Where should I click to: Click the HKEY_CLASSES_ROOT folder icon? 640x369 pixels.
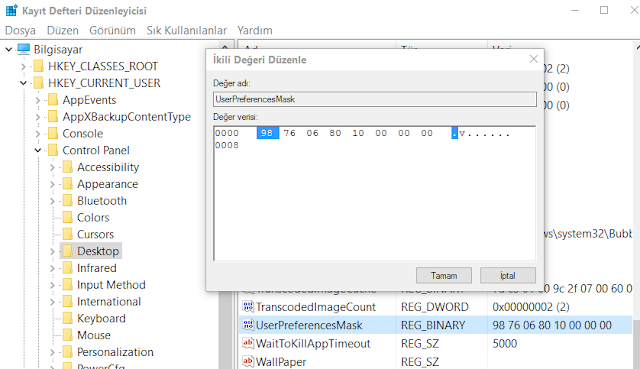coord(38,66)
